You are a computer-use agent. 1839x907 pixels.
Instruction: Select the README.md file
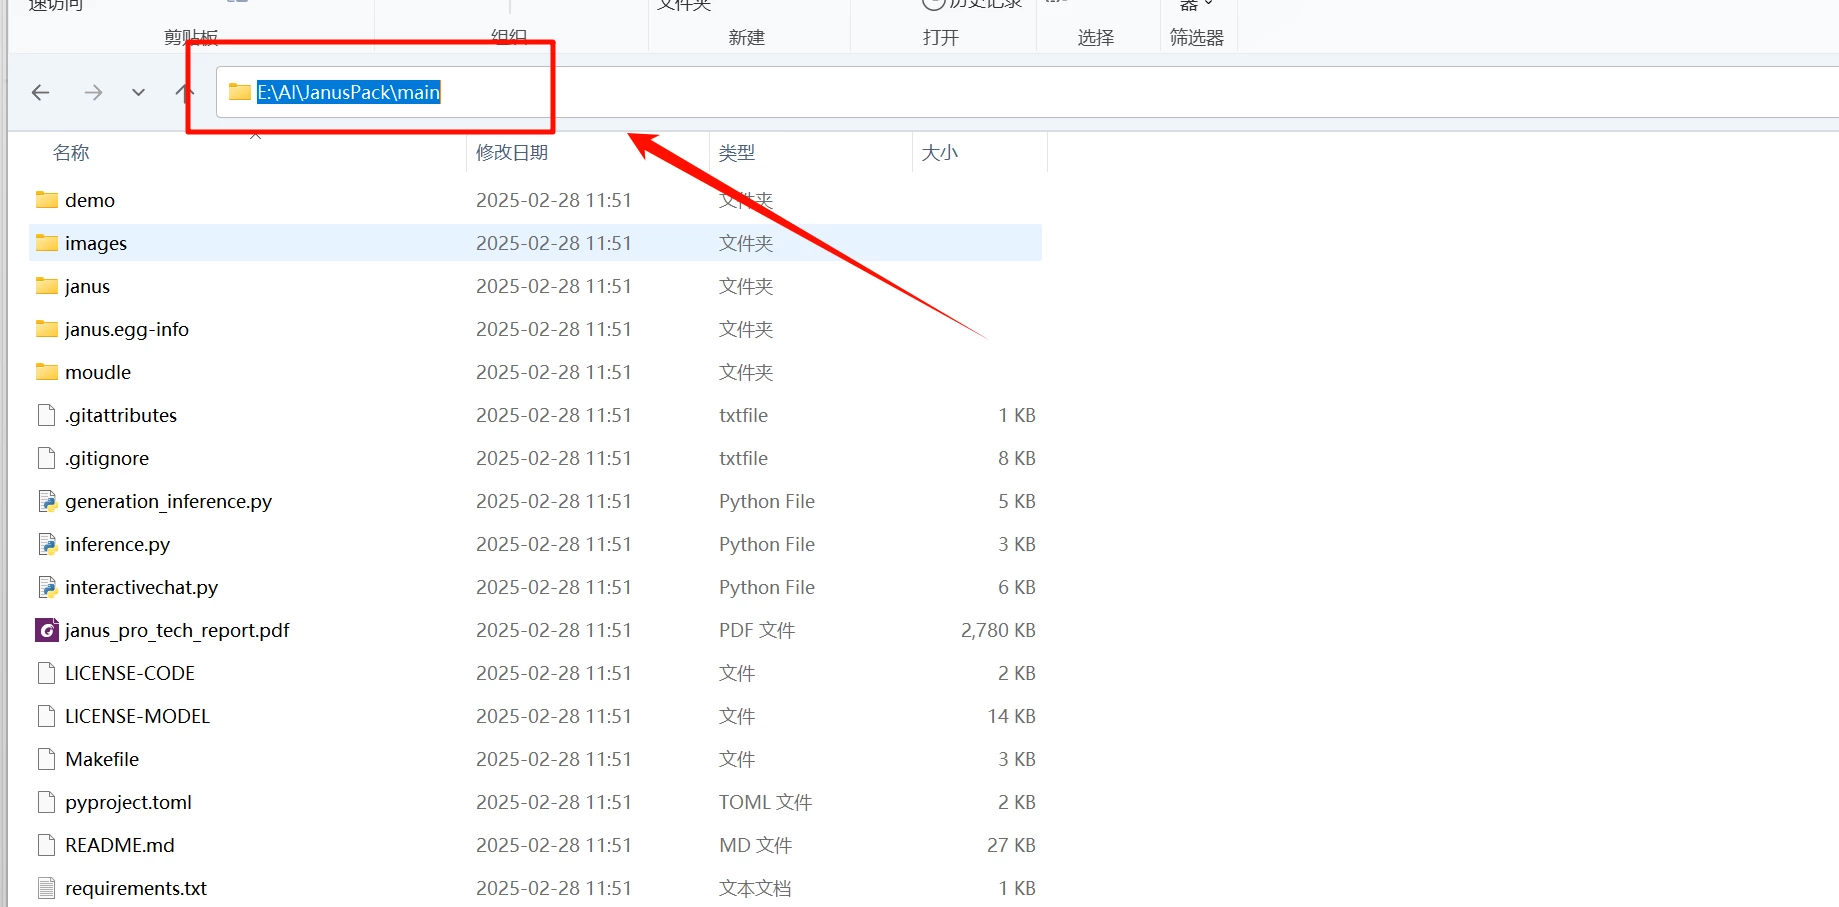[119, 845]
